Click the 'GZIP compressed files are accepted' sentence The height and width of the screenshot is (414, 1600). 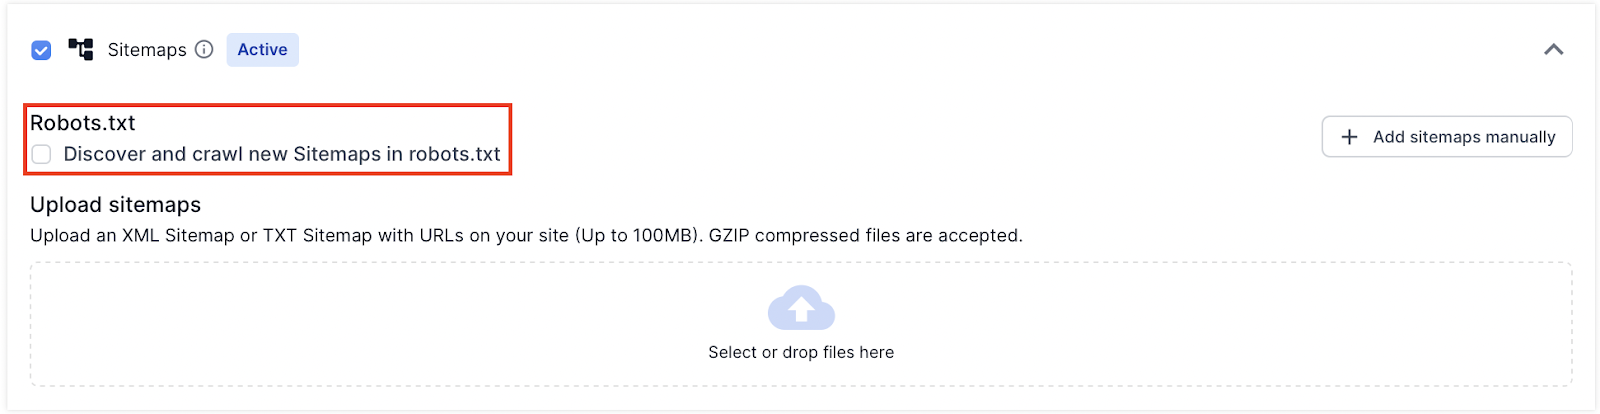click(x=866, y=236)
